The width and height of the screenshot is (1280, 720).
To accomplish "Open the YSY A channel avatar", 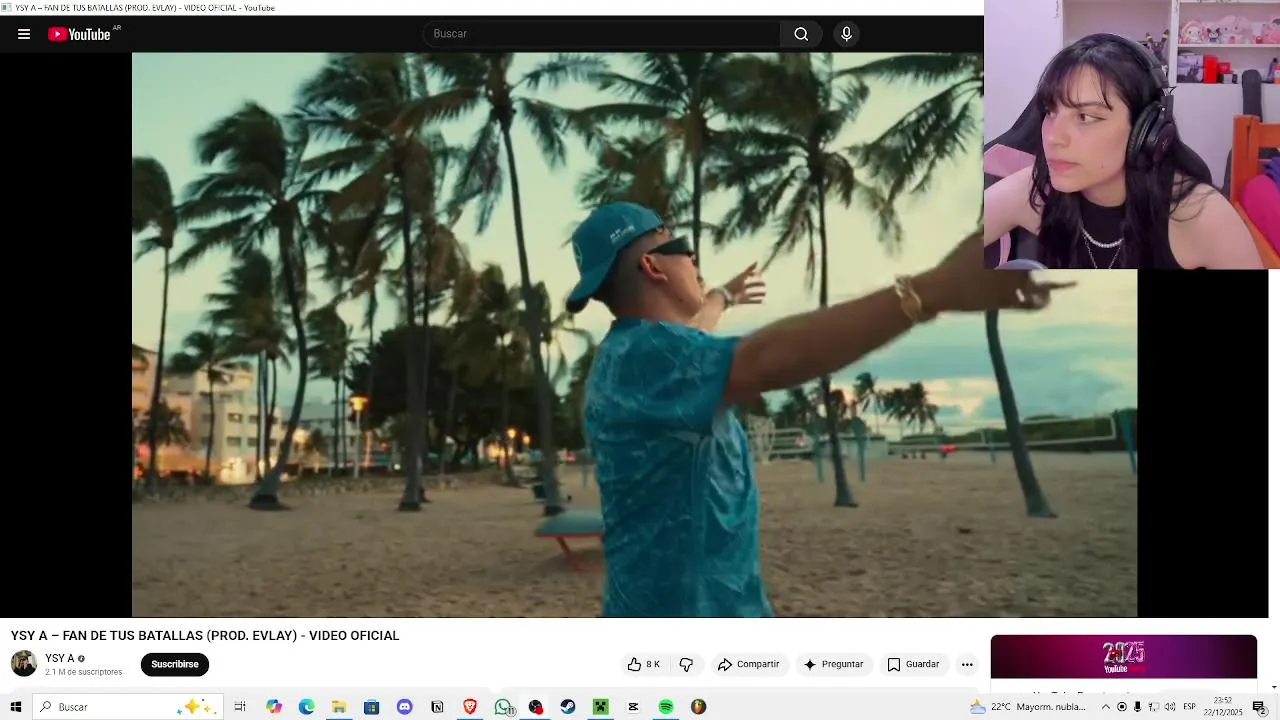I will click(x=24, y=663).
